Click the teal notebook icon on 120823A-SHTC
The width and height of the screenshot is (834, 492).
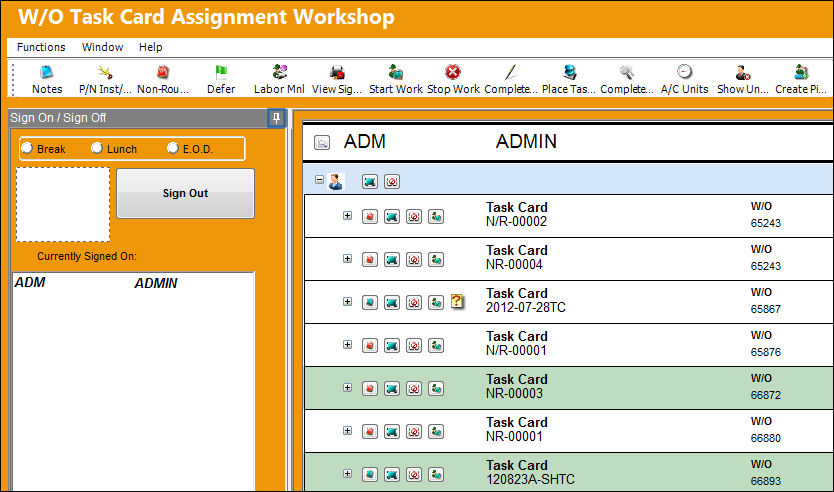pyautogui.click(x=370, y=474)
